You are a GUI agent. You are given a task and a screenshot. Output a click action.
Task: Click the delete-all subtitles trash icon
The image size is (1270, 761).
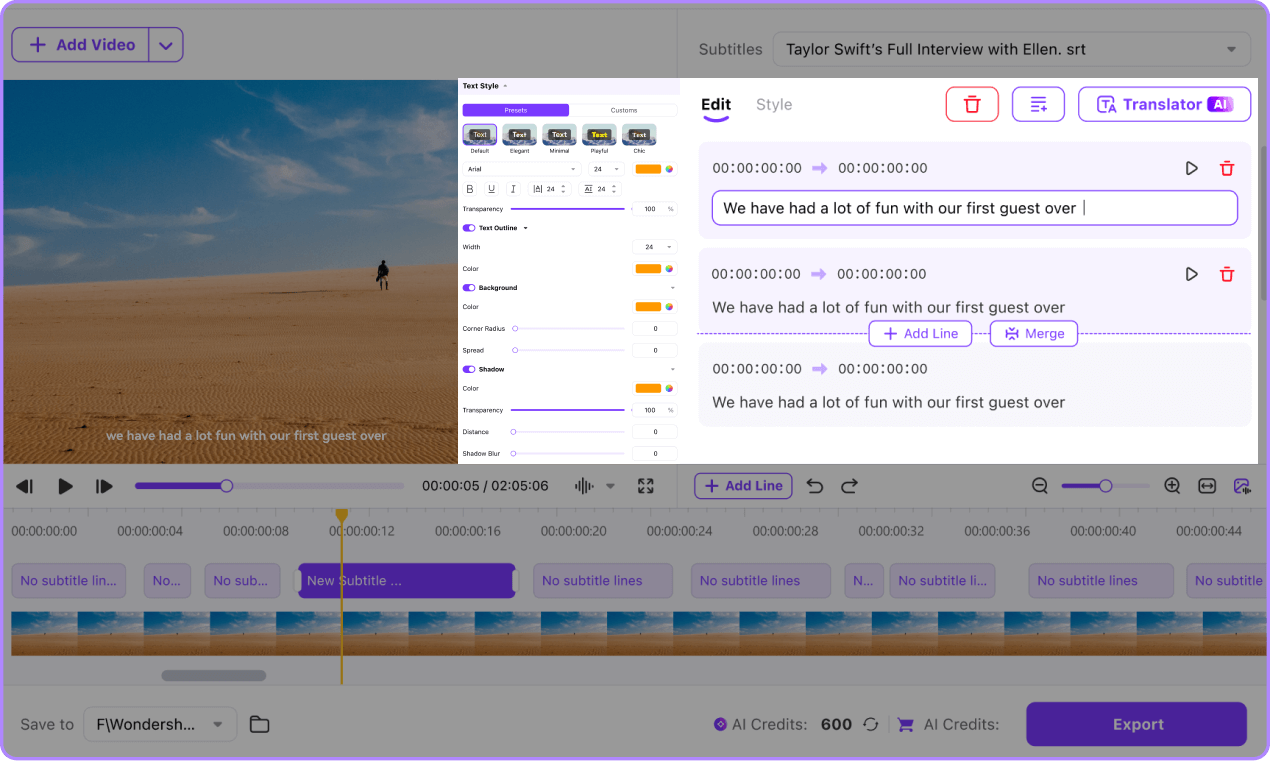coord(971,104)
